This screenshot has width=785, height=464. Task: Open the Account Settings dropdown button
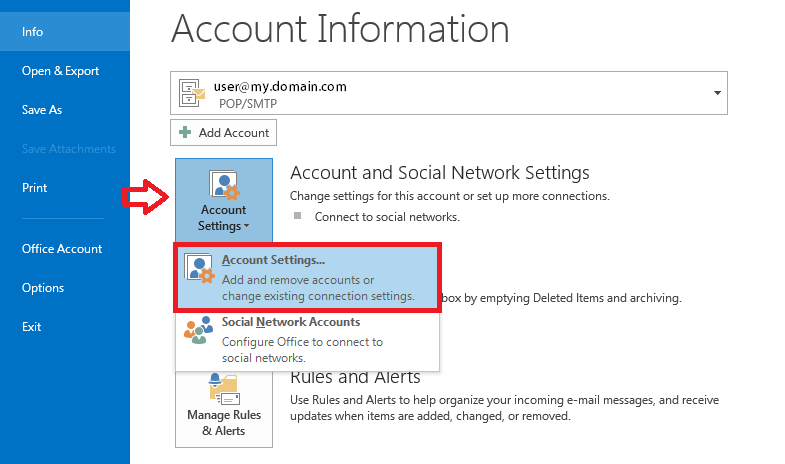(224, 201)
